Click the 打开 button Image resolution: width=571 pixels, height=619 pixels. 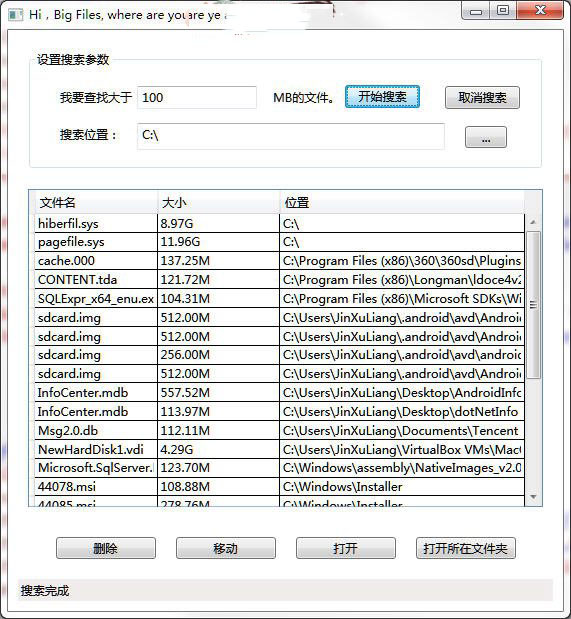tap(346, 548)
